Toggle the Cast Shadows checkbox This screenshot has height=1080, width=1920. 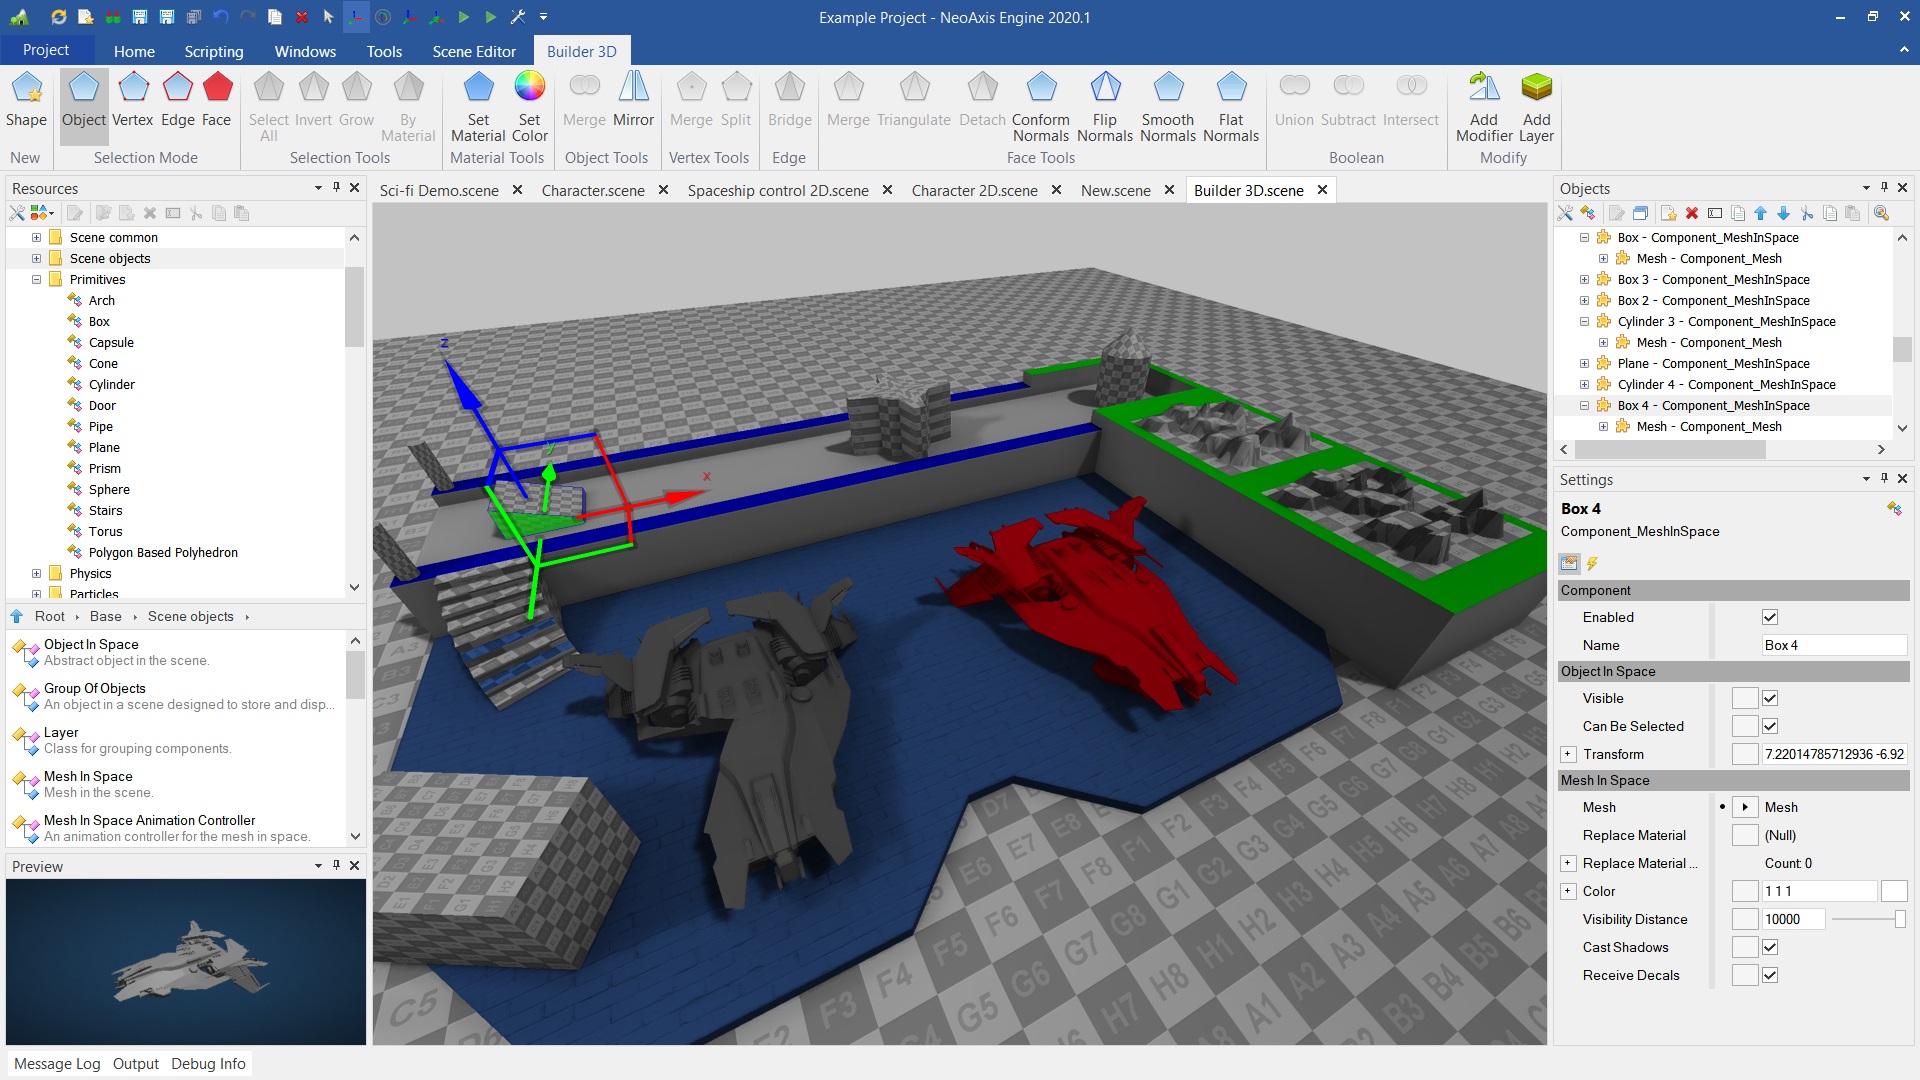tap(1769, 947)
